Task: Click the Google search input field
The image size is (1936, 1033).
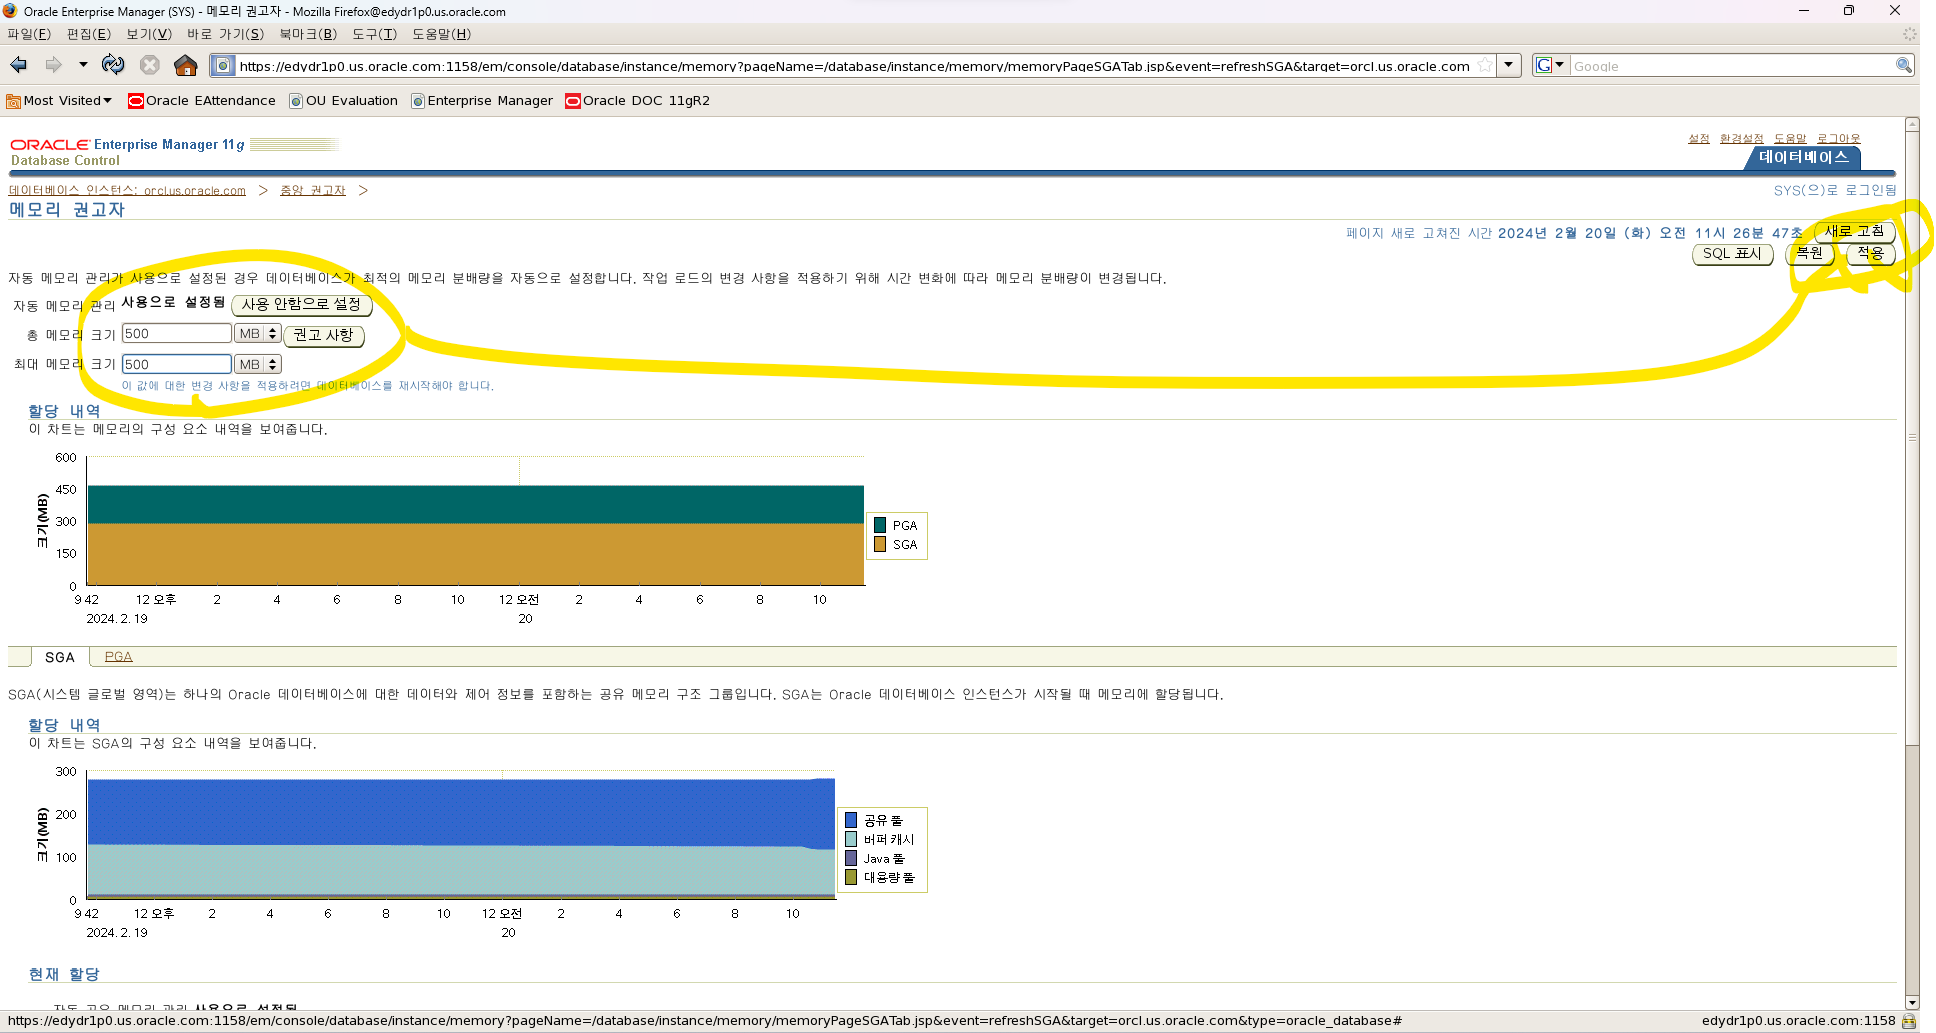Action: click(1732, 66)
